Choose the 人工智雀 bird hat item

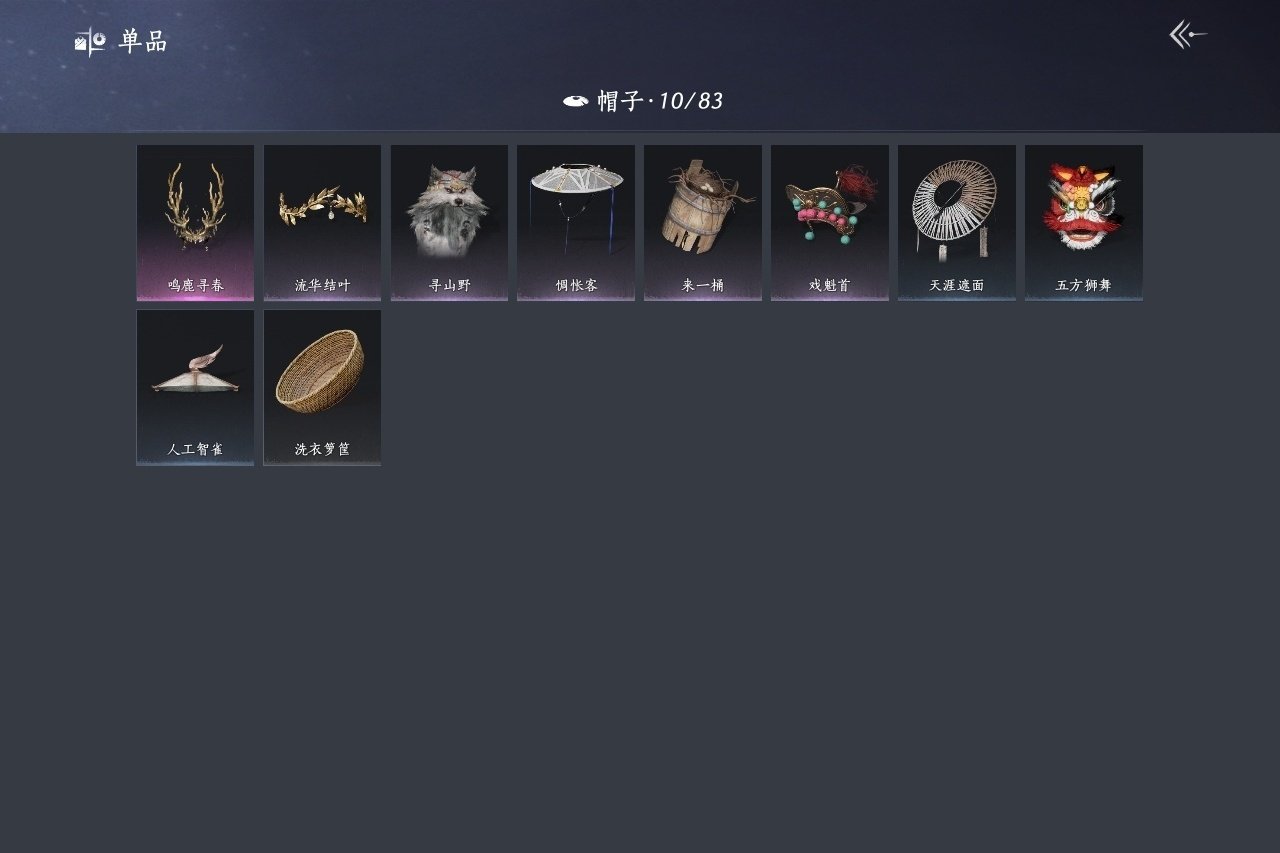tap(195, 387)
